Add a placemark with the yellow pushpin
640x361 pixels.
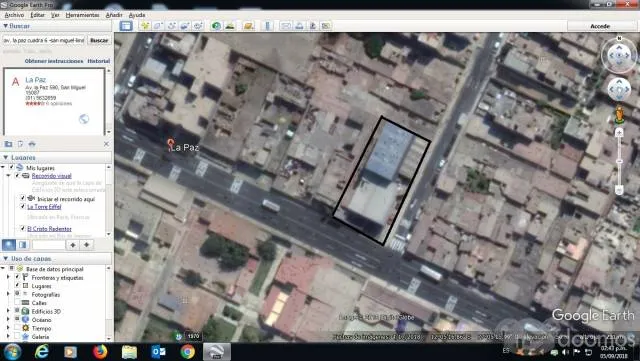coord(145,26)
